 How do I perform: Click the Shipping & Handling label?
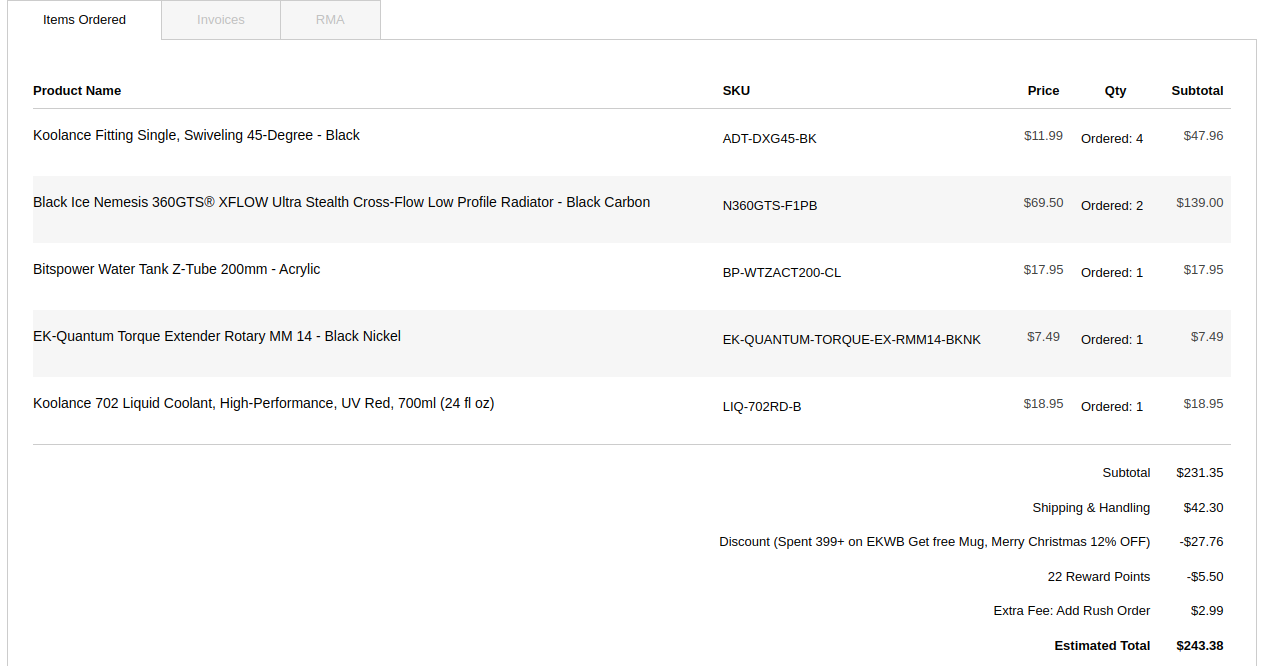(x=1091, y=508)
